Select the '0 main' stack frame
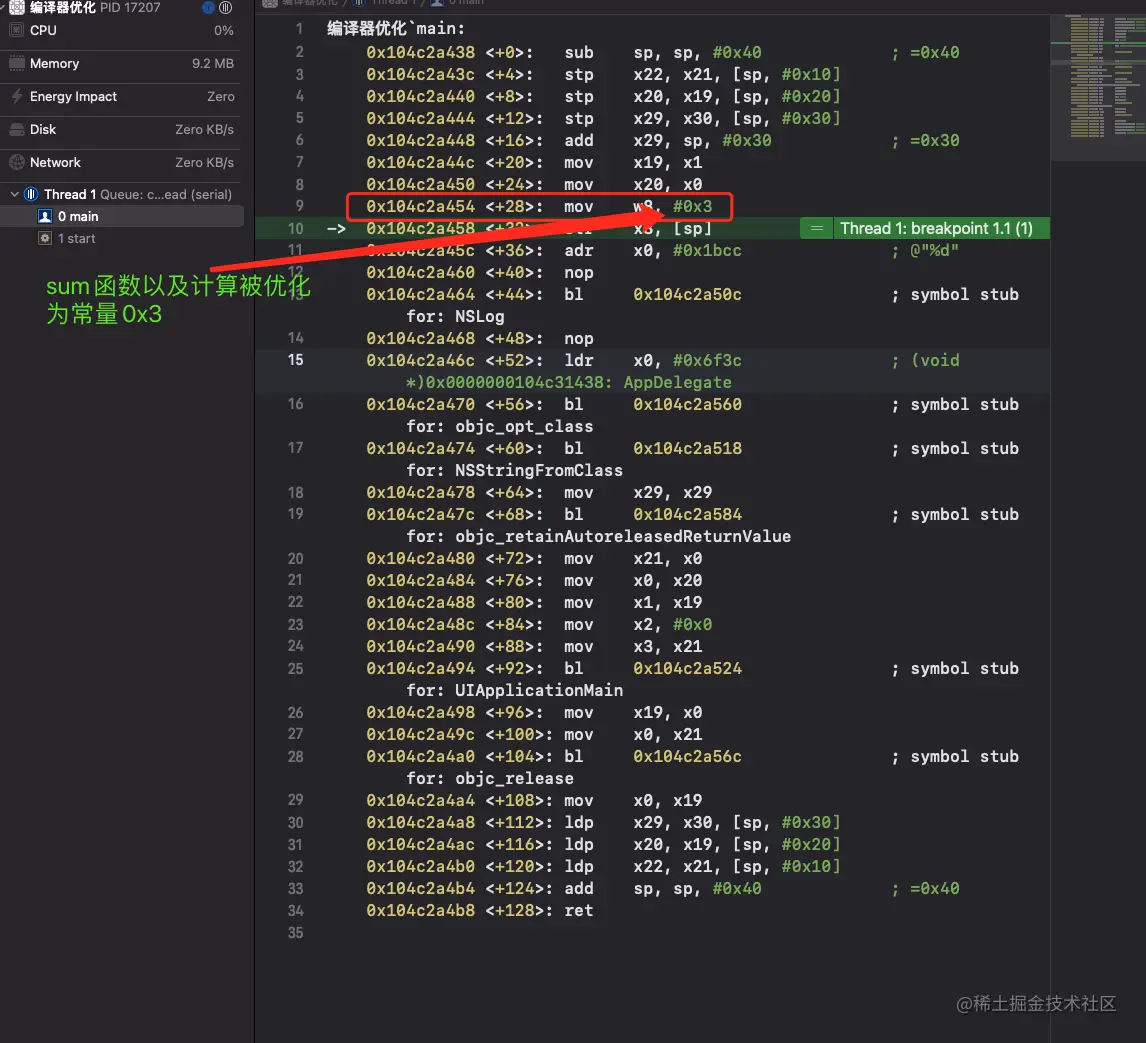Image resolution: width=1146 pixels, height=1043 pixels. (77, 216)
